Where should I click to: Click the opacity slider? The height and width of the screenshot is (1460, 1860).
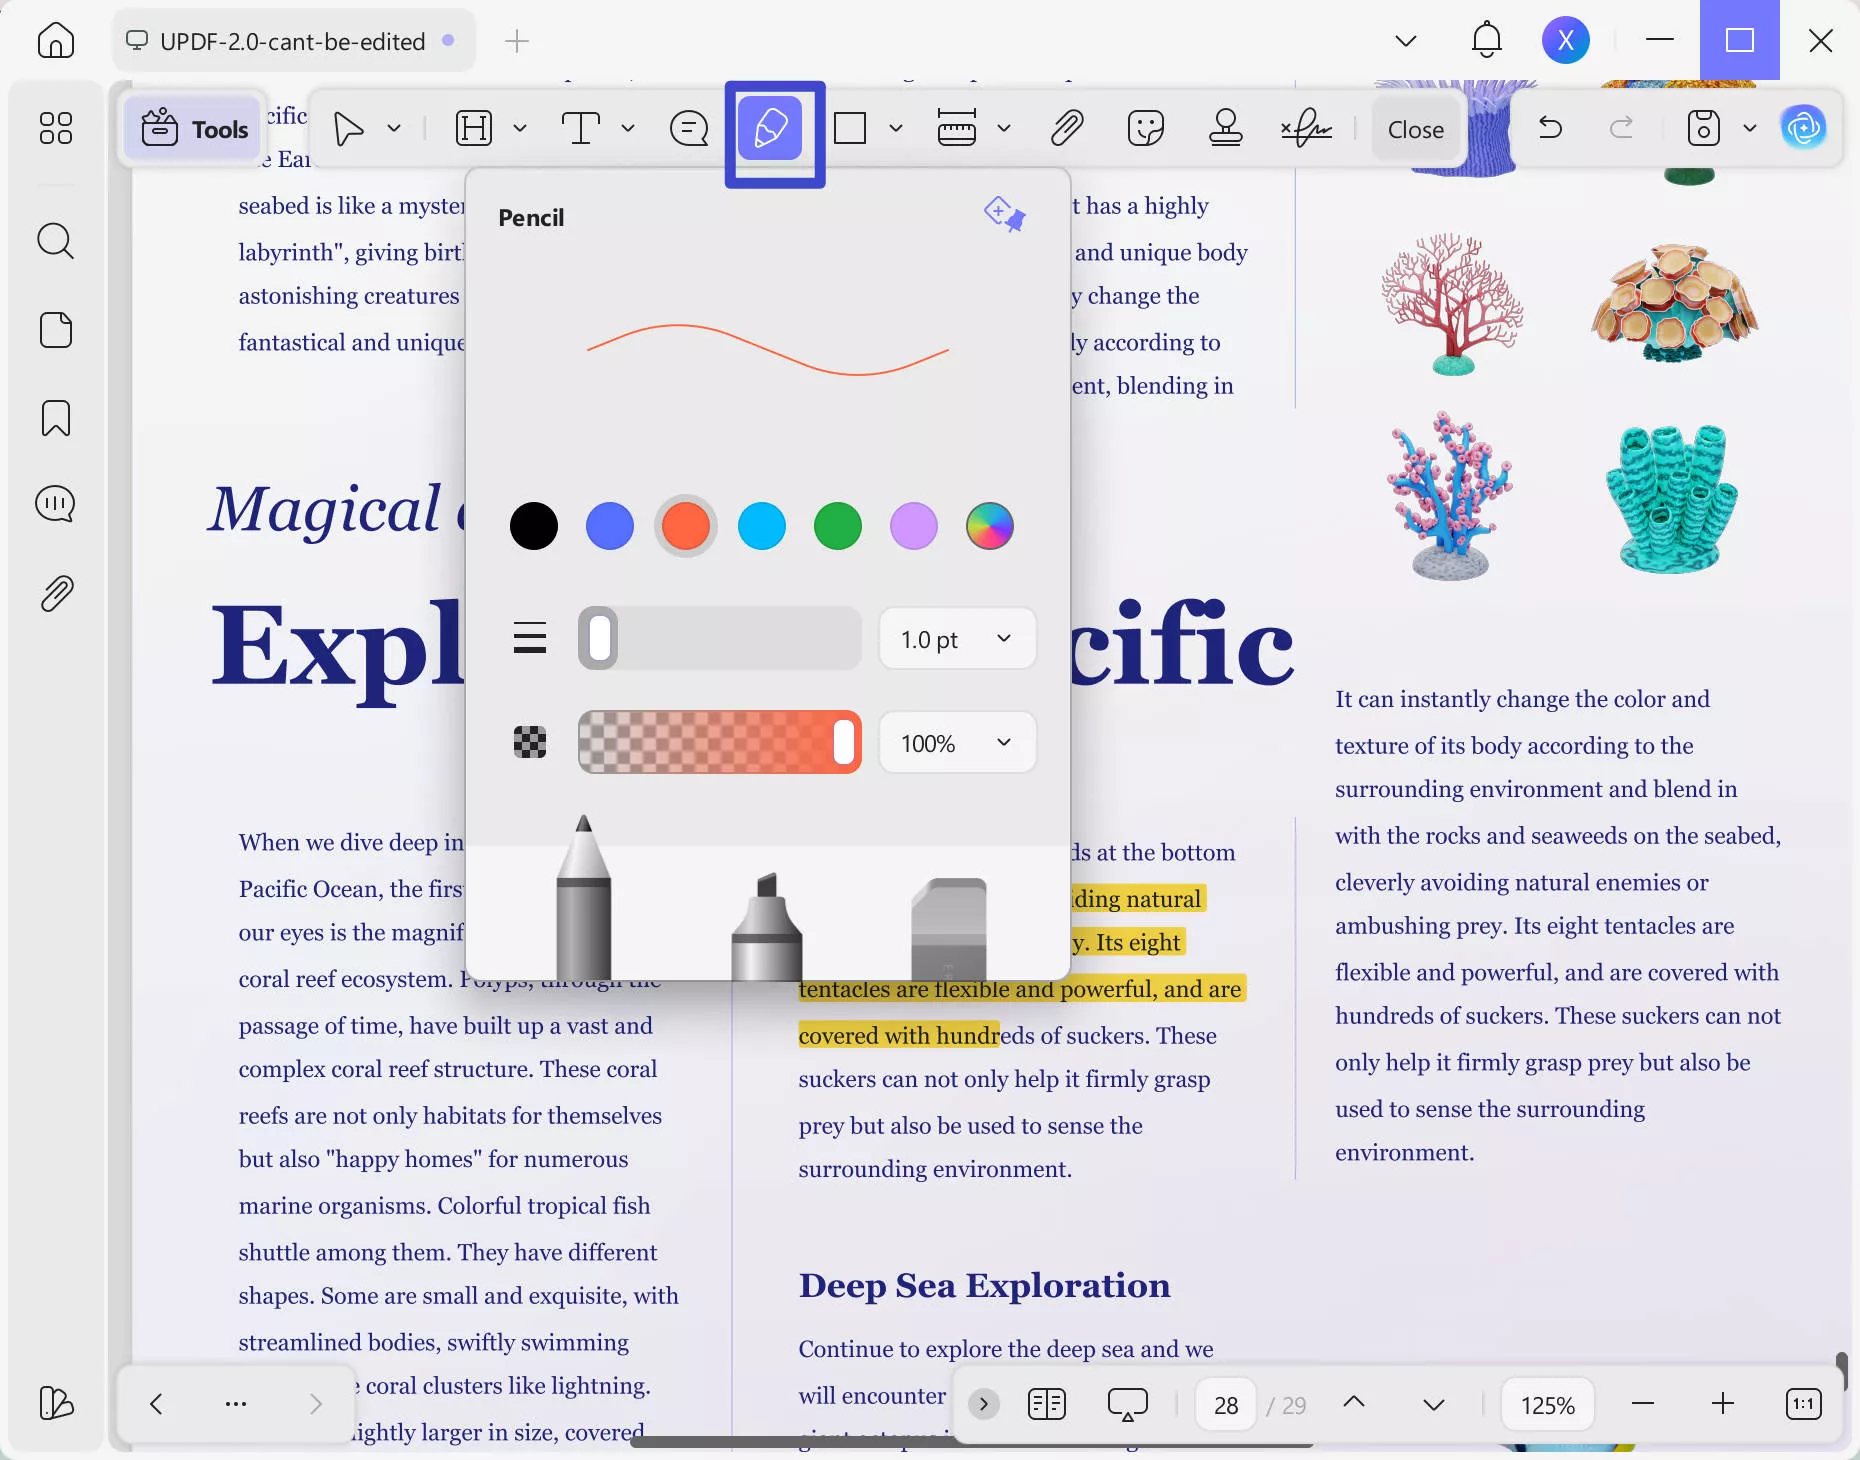click(x=720, y=743)
